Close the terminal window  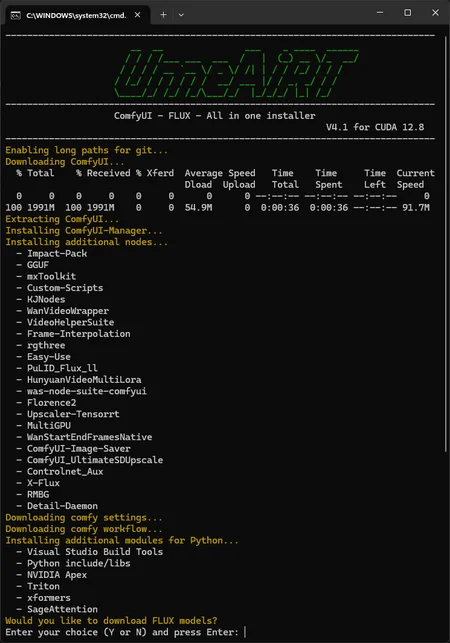(435, 13)
